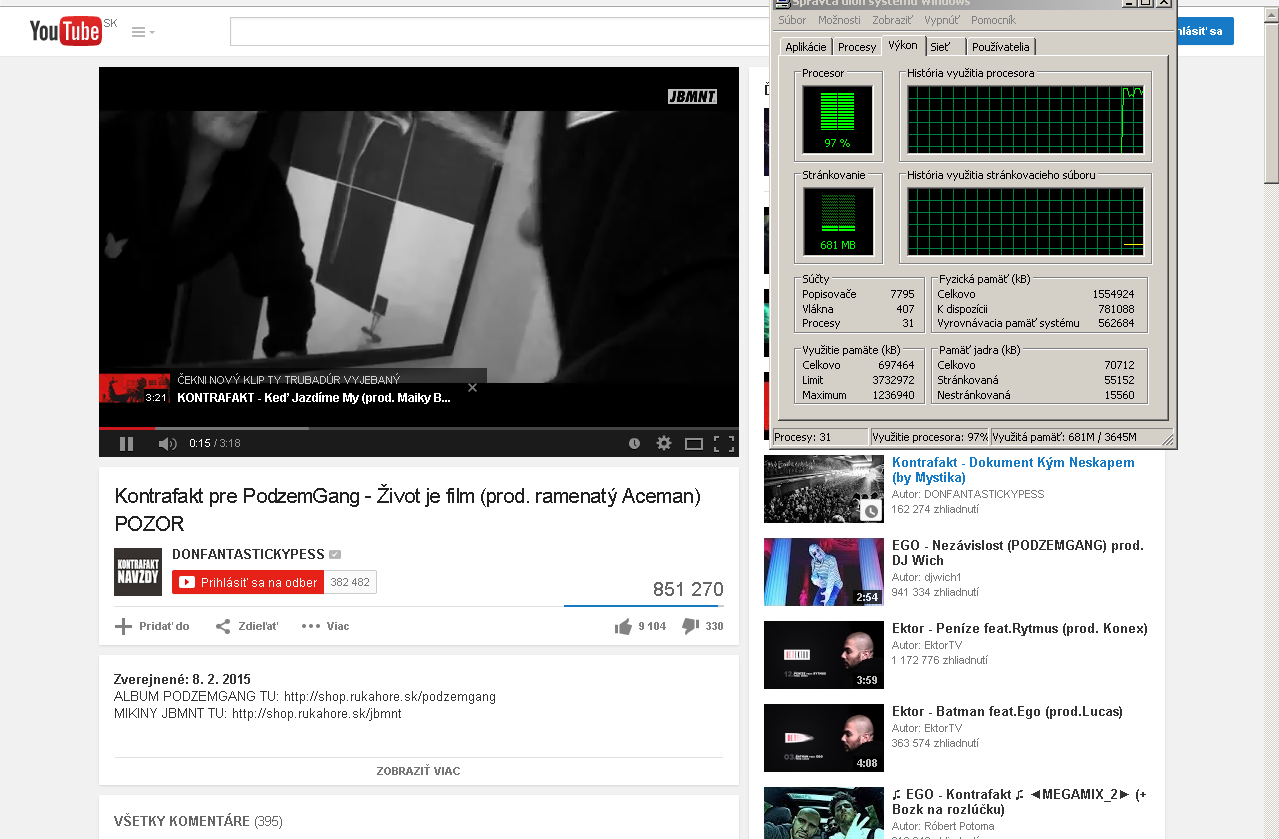
Task: Click 'Prihlásiť sa na odber' subscribe button
Action: [x=249, y=582]
